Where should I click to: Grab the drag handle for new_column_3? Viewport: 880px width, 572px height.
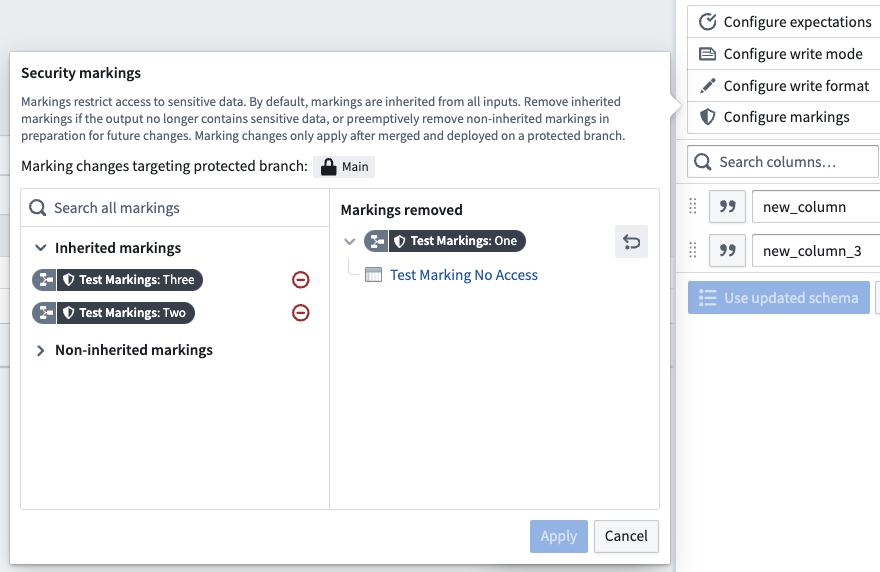point(693,250)
